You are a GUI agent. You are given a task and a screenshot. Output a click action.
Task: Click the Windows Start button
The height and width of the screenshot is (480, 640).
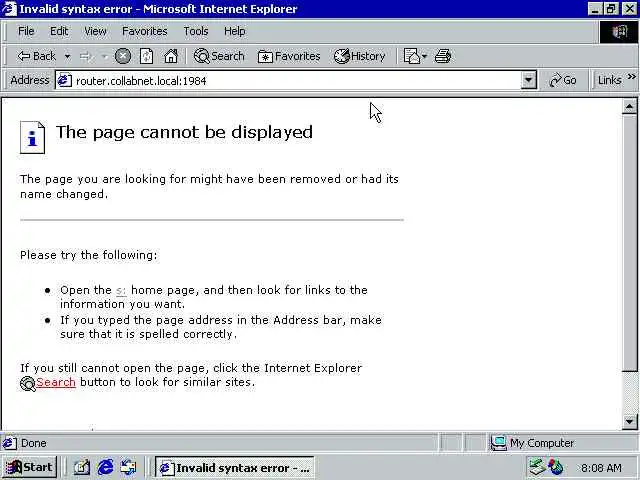[x=30, y=467]
